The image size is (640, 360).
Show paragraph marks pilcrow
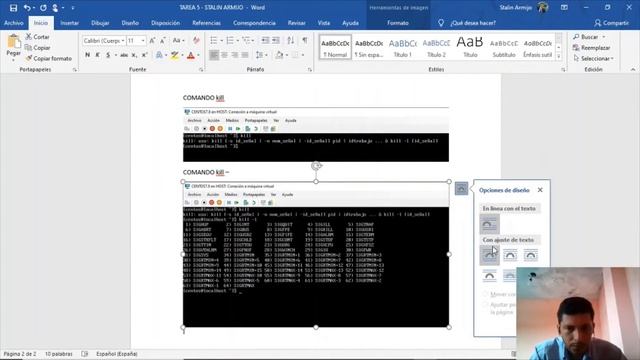(305, 40)
